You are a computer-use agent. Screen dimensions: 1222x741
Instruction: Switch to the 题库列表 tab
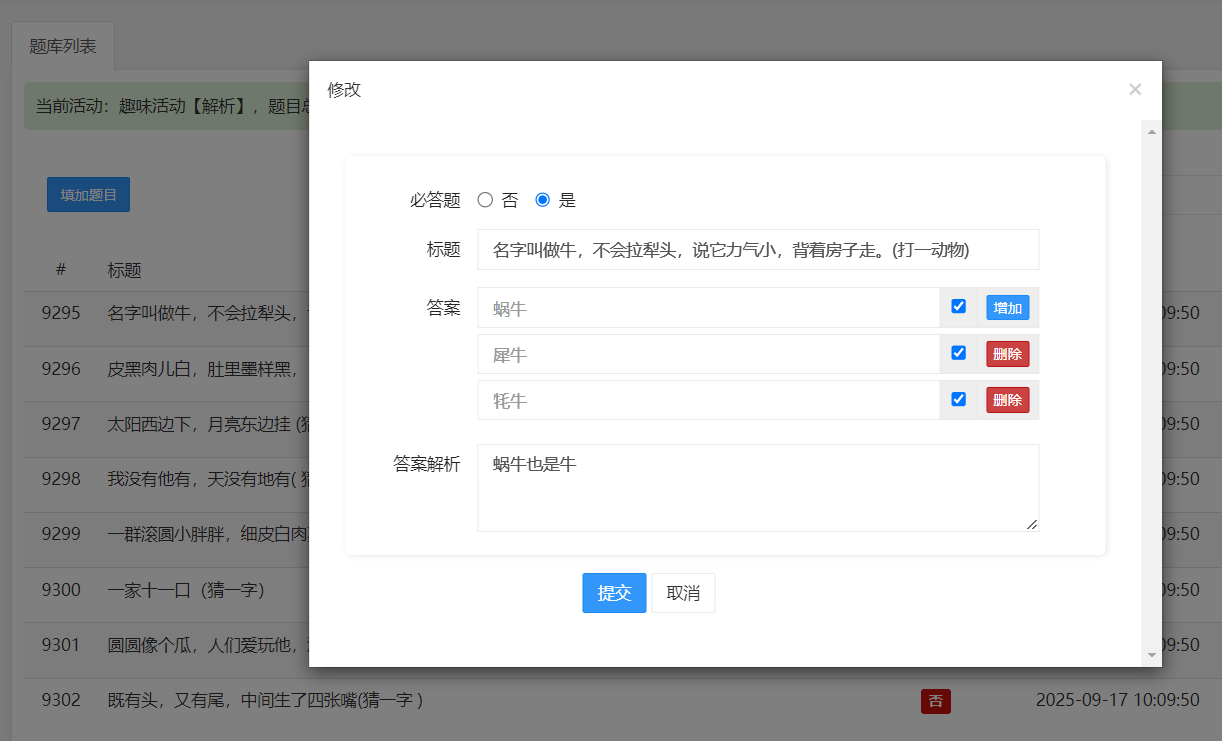[x=63, y=46]
